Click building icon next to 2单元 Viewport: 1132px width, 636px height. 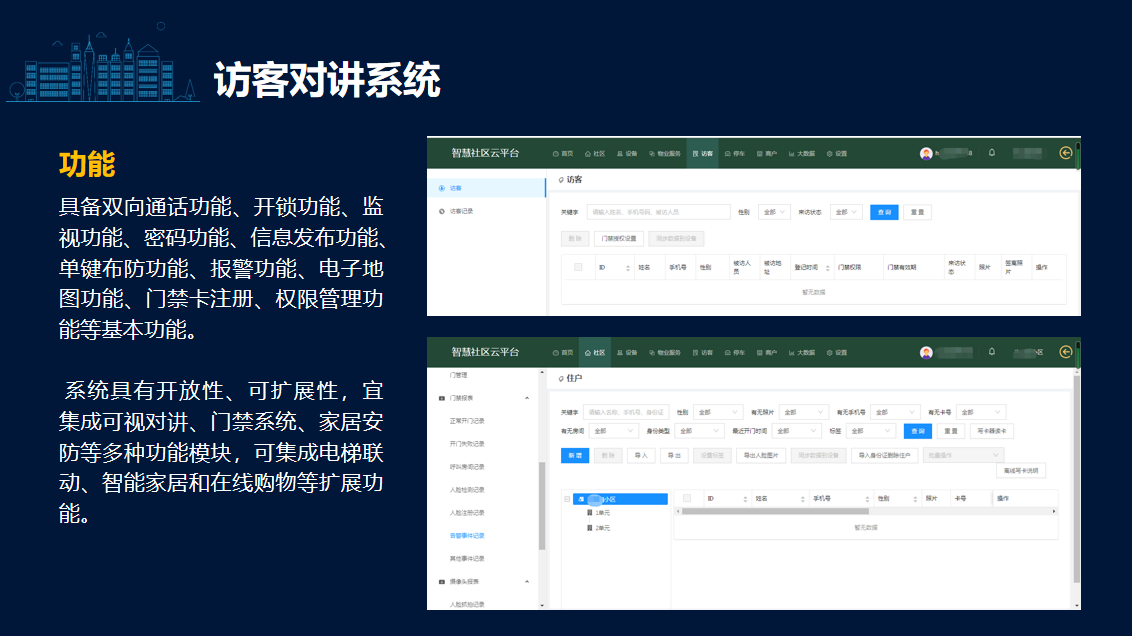(x=590, y=528)
